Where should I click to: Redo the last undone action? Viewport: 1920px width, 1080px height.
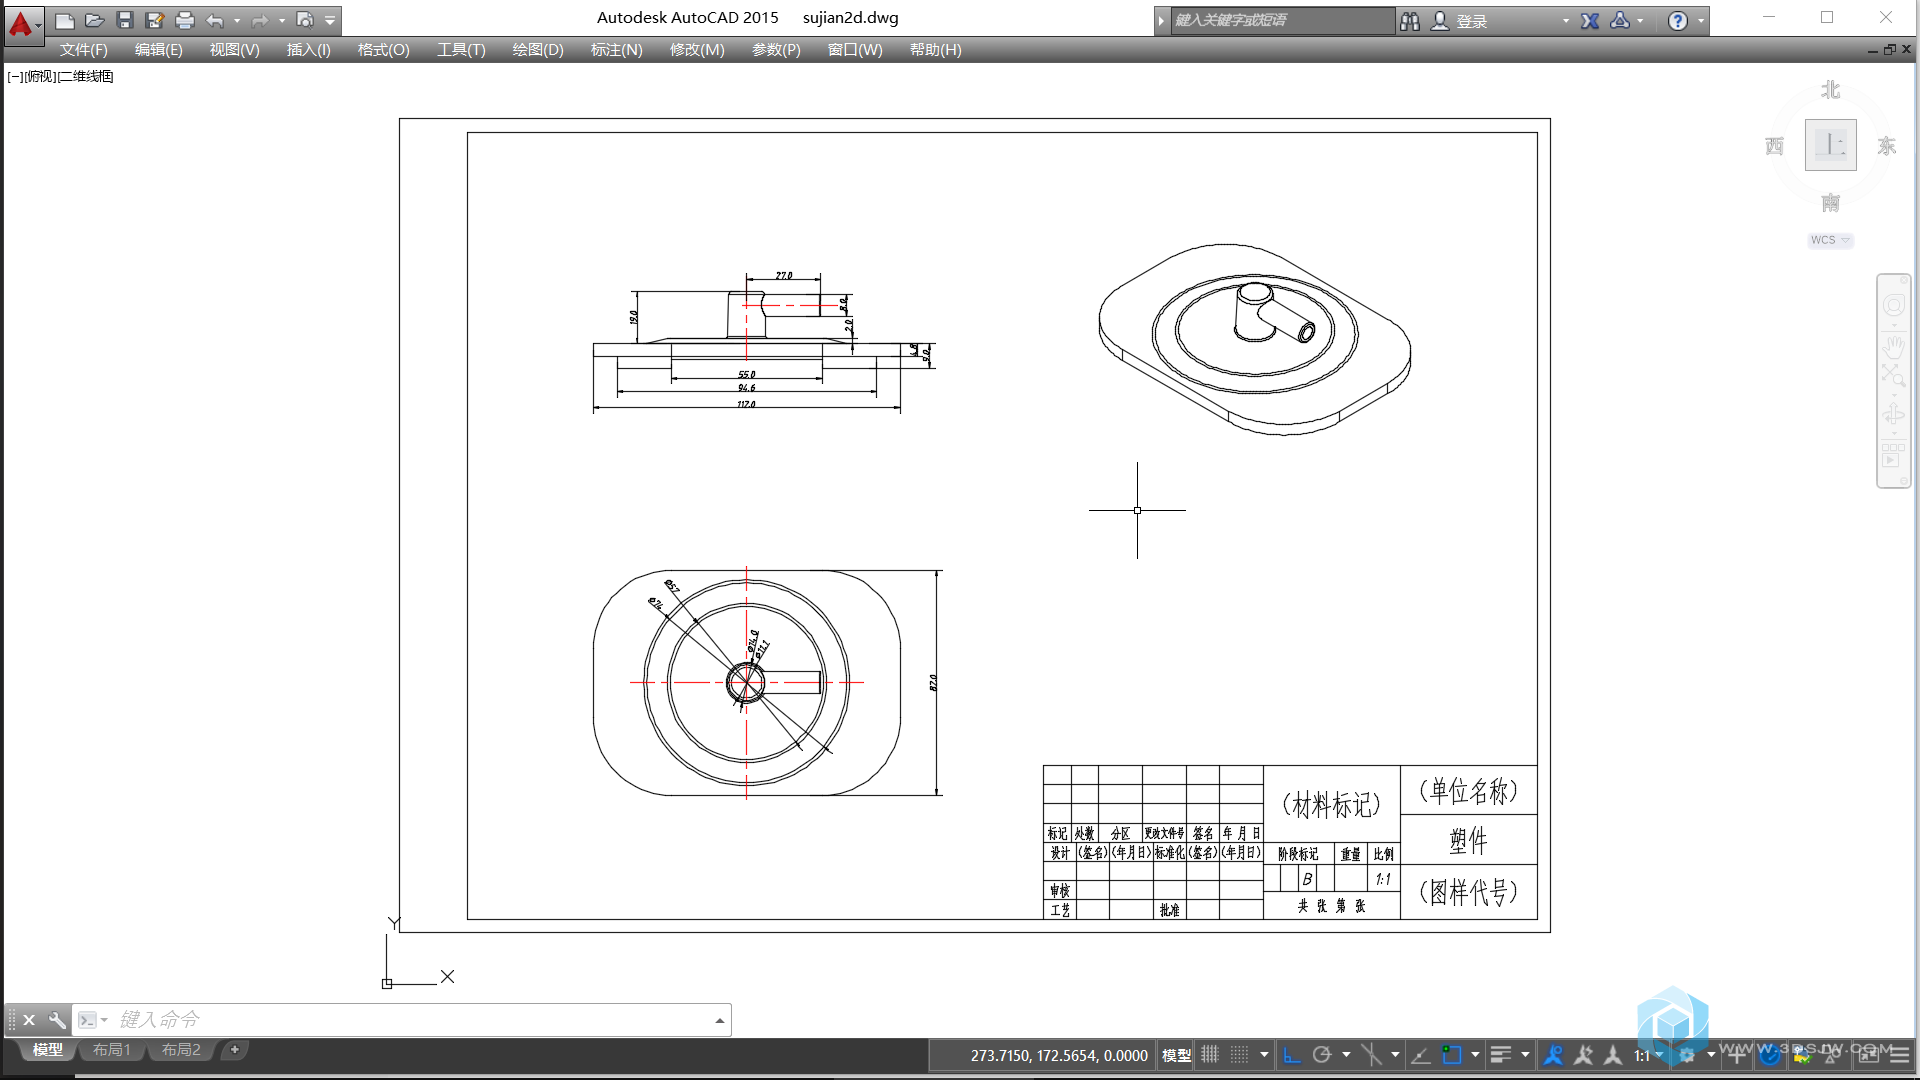tap(260, 20)
